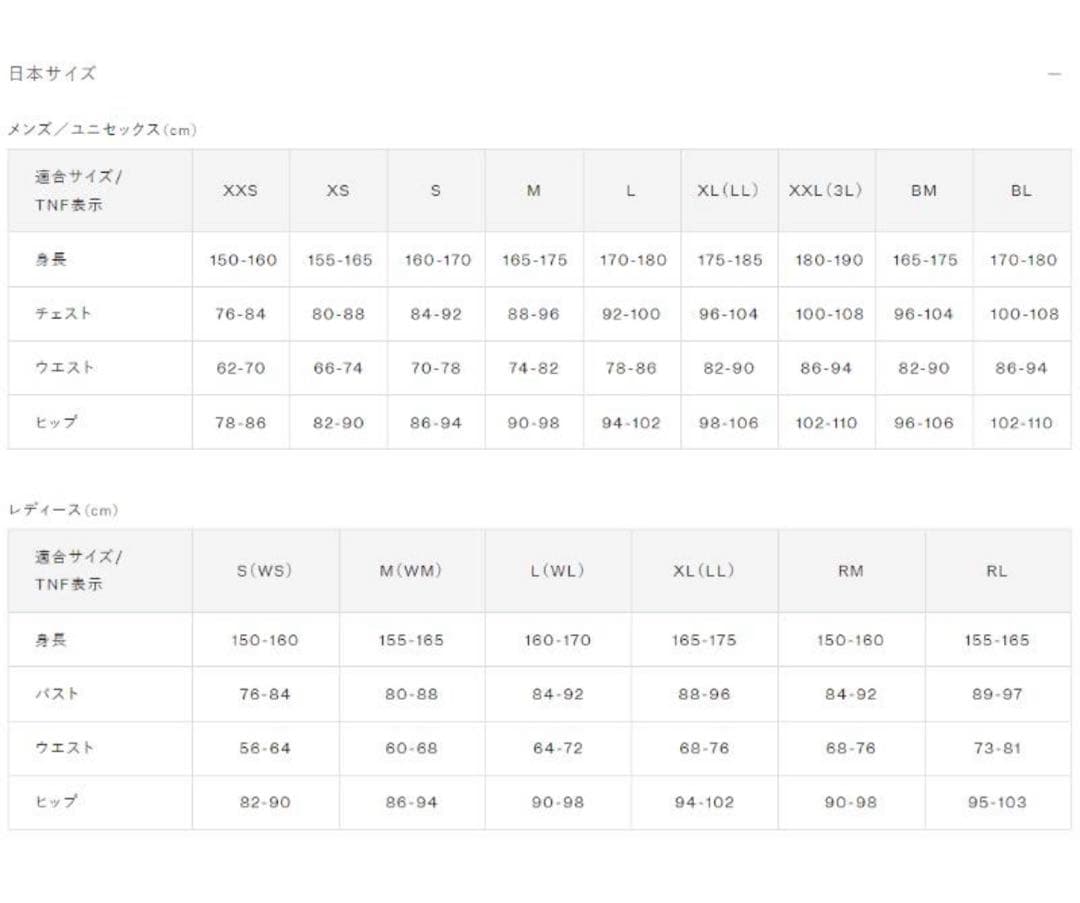
Task: Click the BM size column header
Action: 923,190
